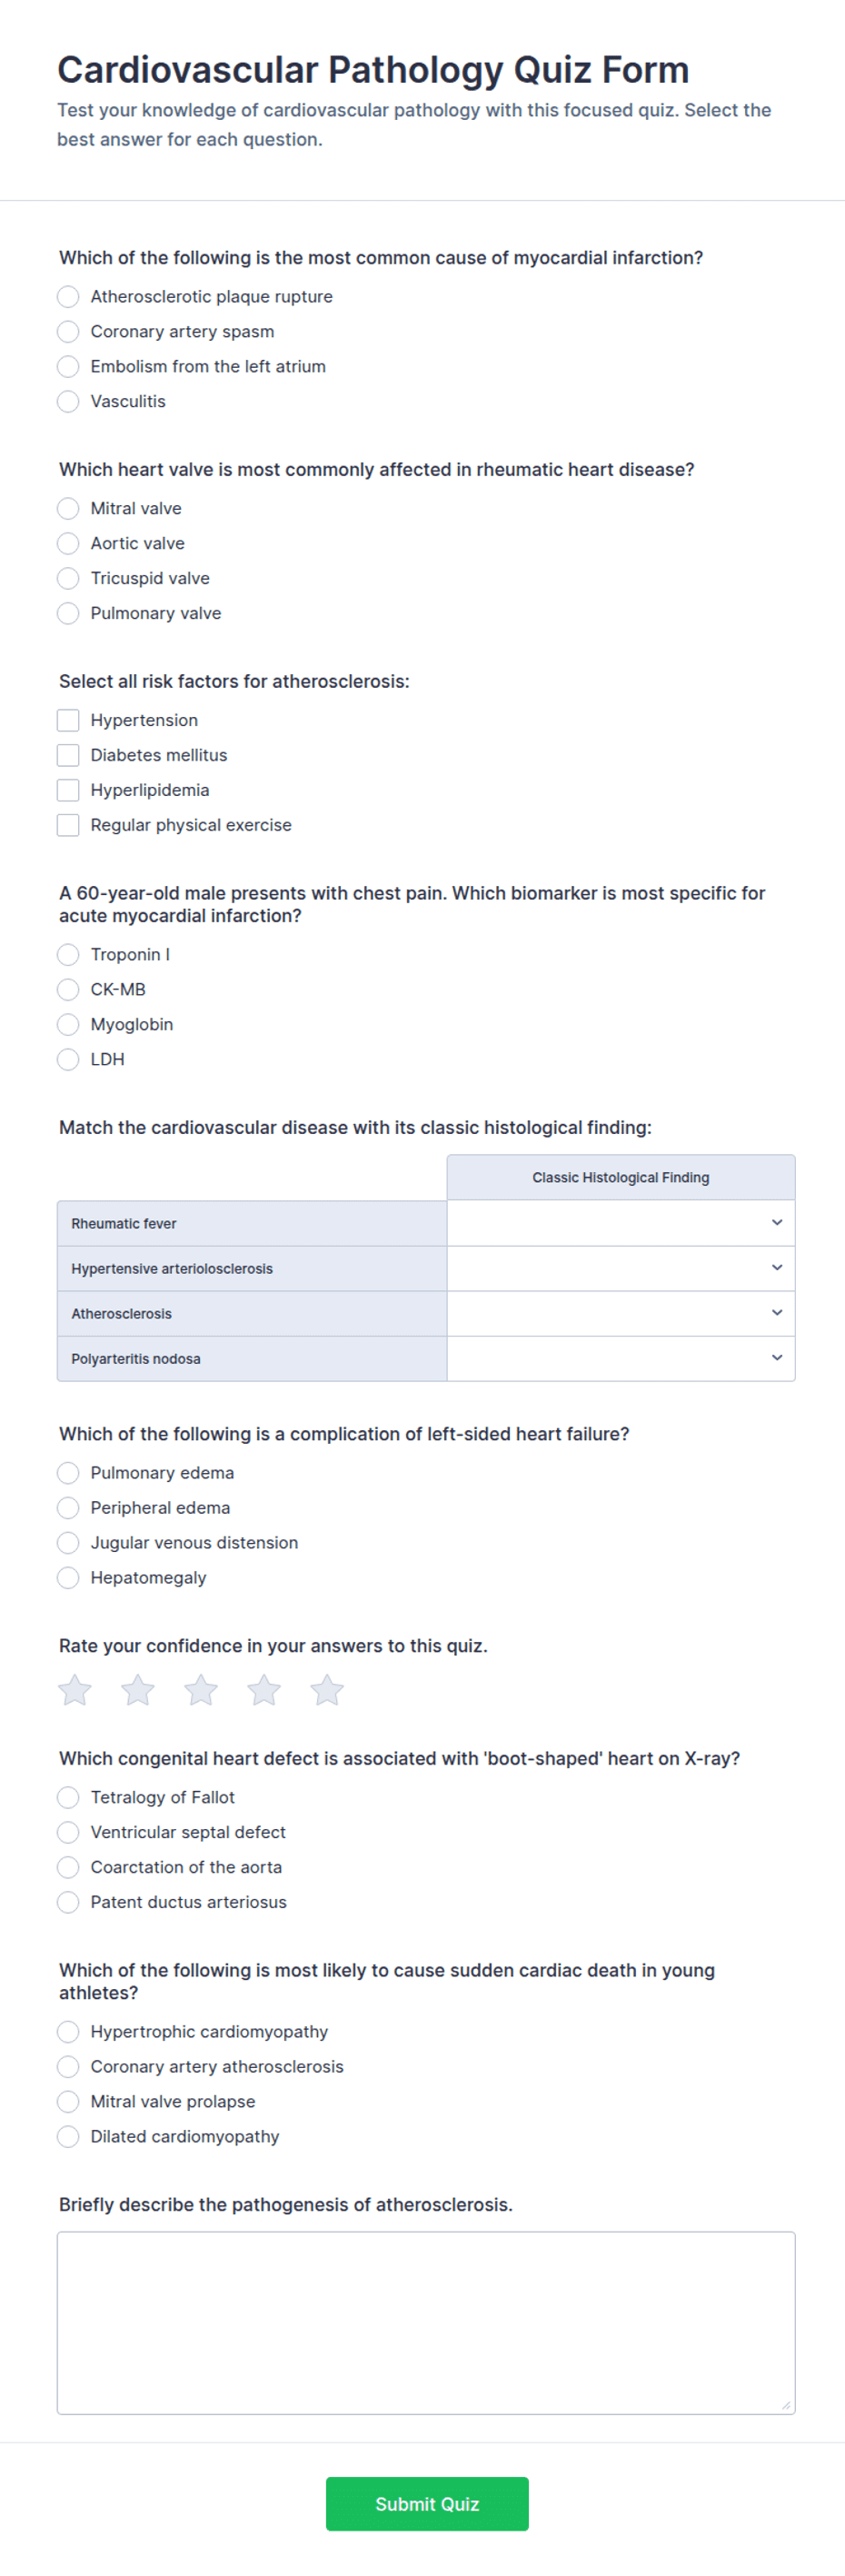Click the second confidence star
This screenshot has width=845, height=2576.
tap(138, 1690)
